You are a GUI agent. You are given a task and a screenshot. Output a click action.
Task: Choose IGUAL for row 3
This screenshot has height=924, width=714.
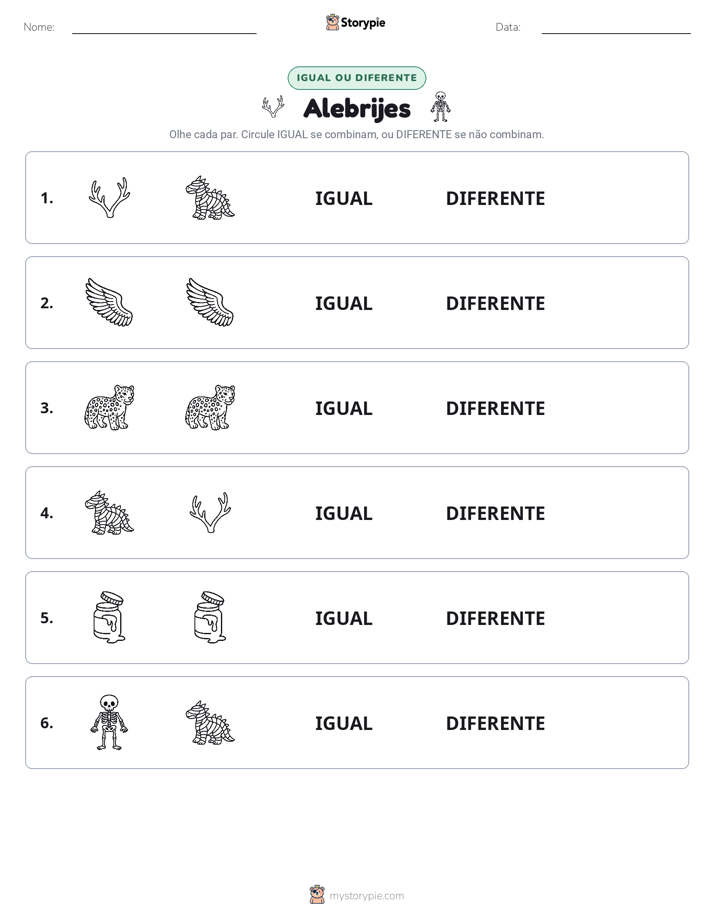click(x=343, y=408)
